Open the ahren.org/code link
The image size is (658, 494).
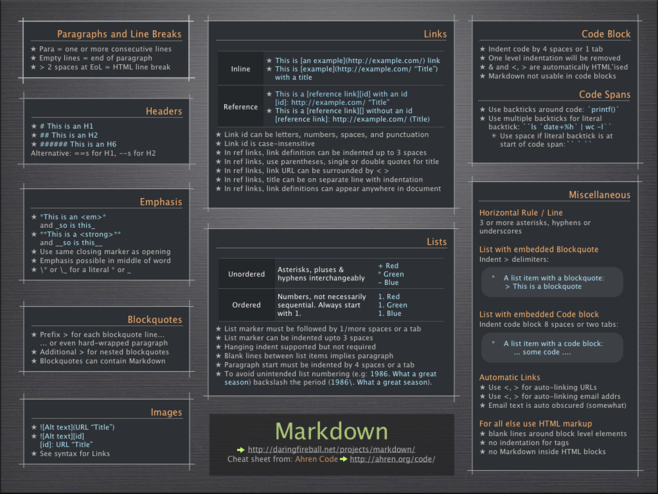pyautogui.click(x=392, y=459)
